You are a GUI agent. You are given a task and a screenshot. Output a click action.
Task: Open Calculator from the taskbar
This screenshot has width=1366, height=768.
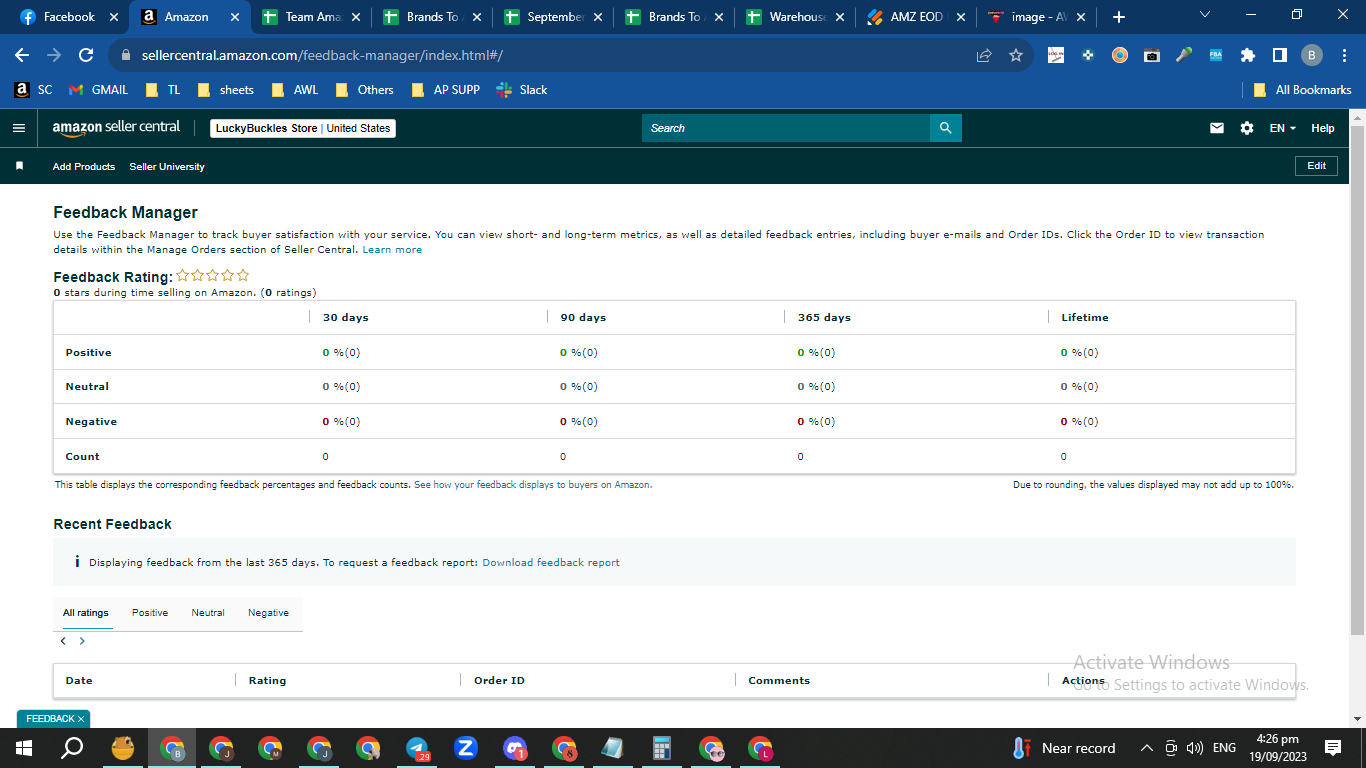[x=661, y=748]
